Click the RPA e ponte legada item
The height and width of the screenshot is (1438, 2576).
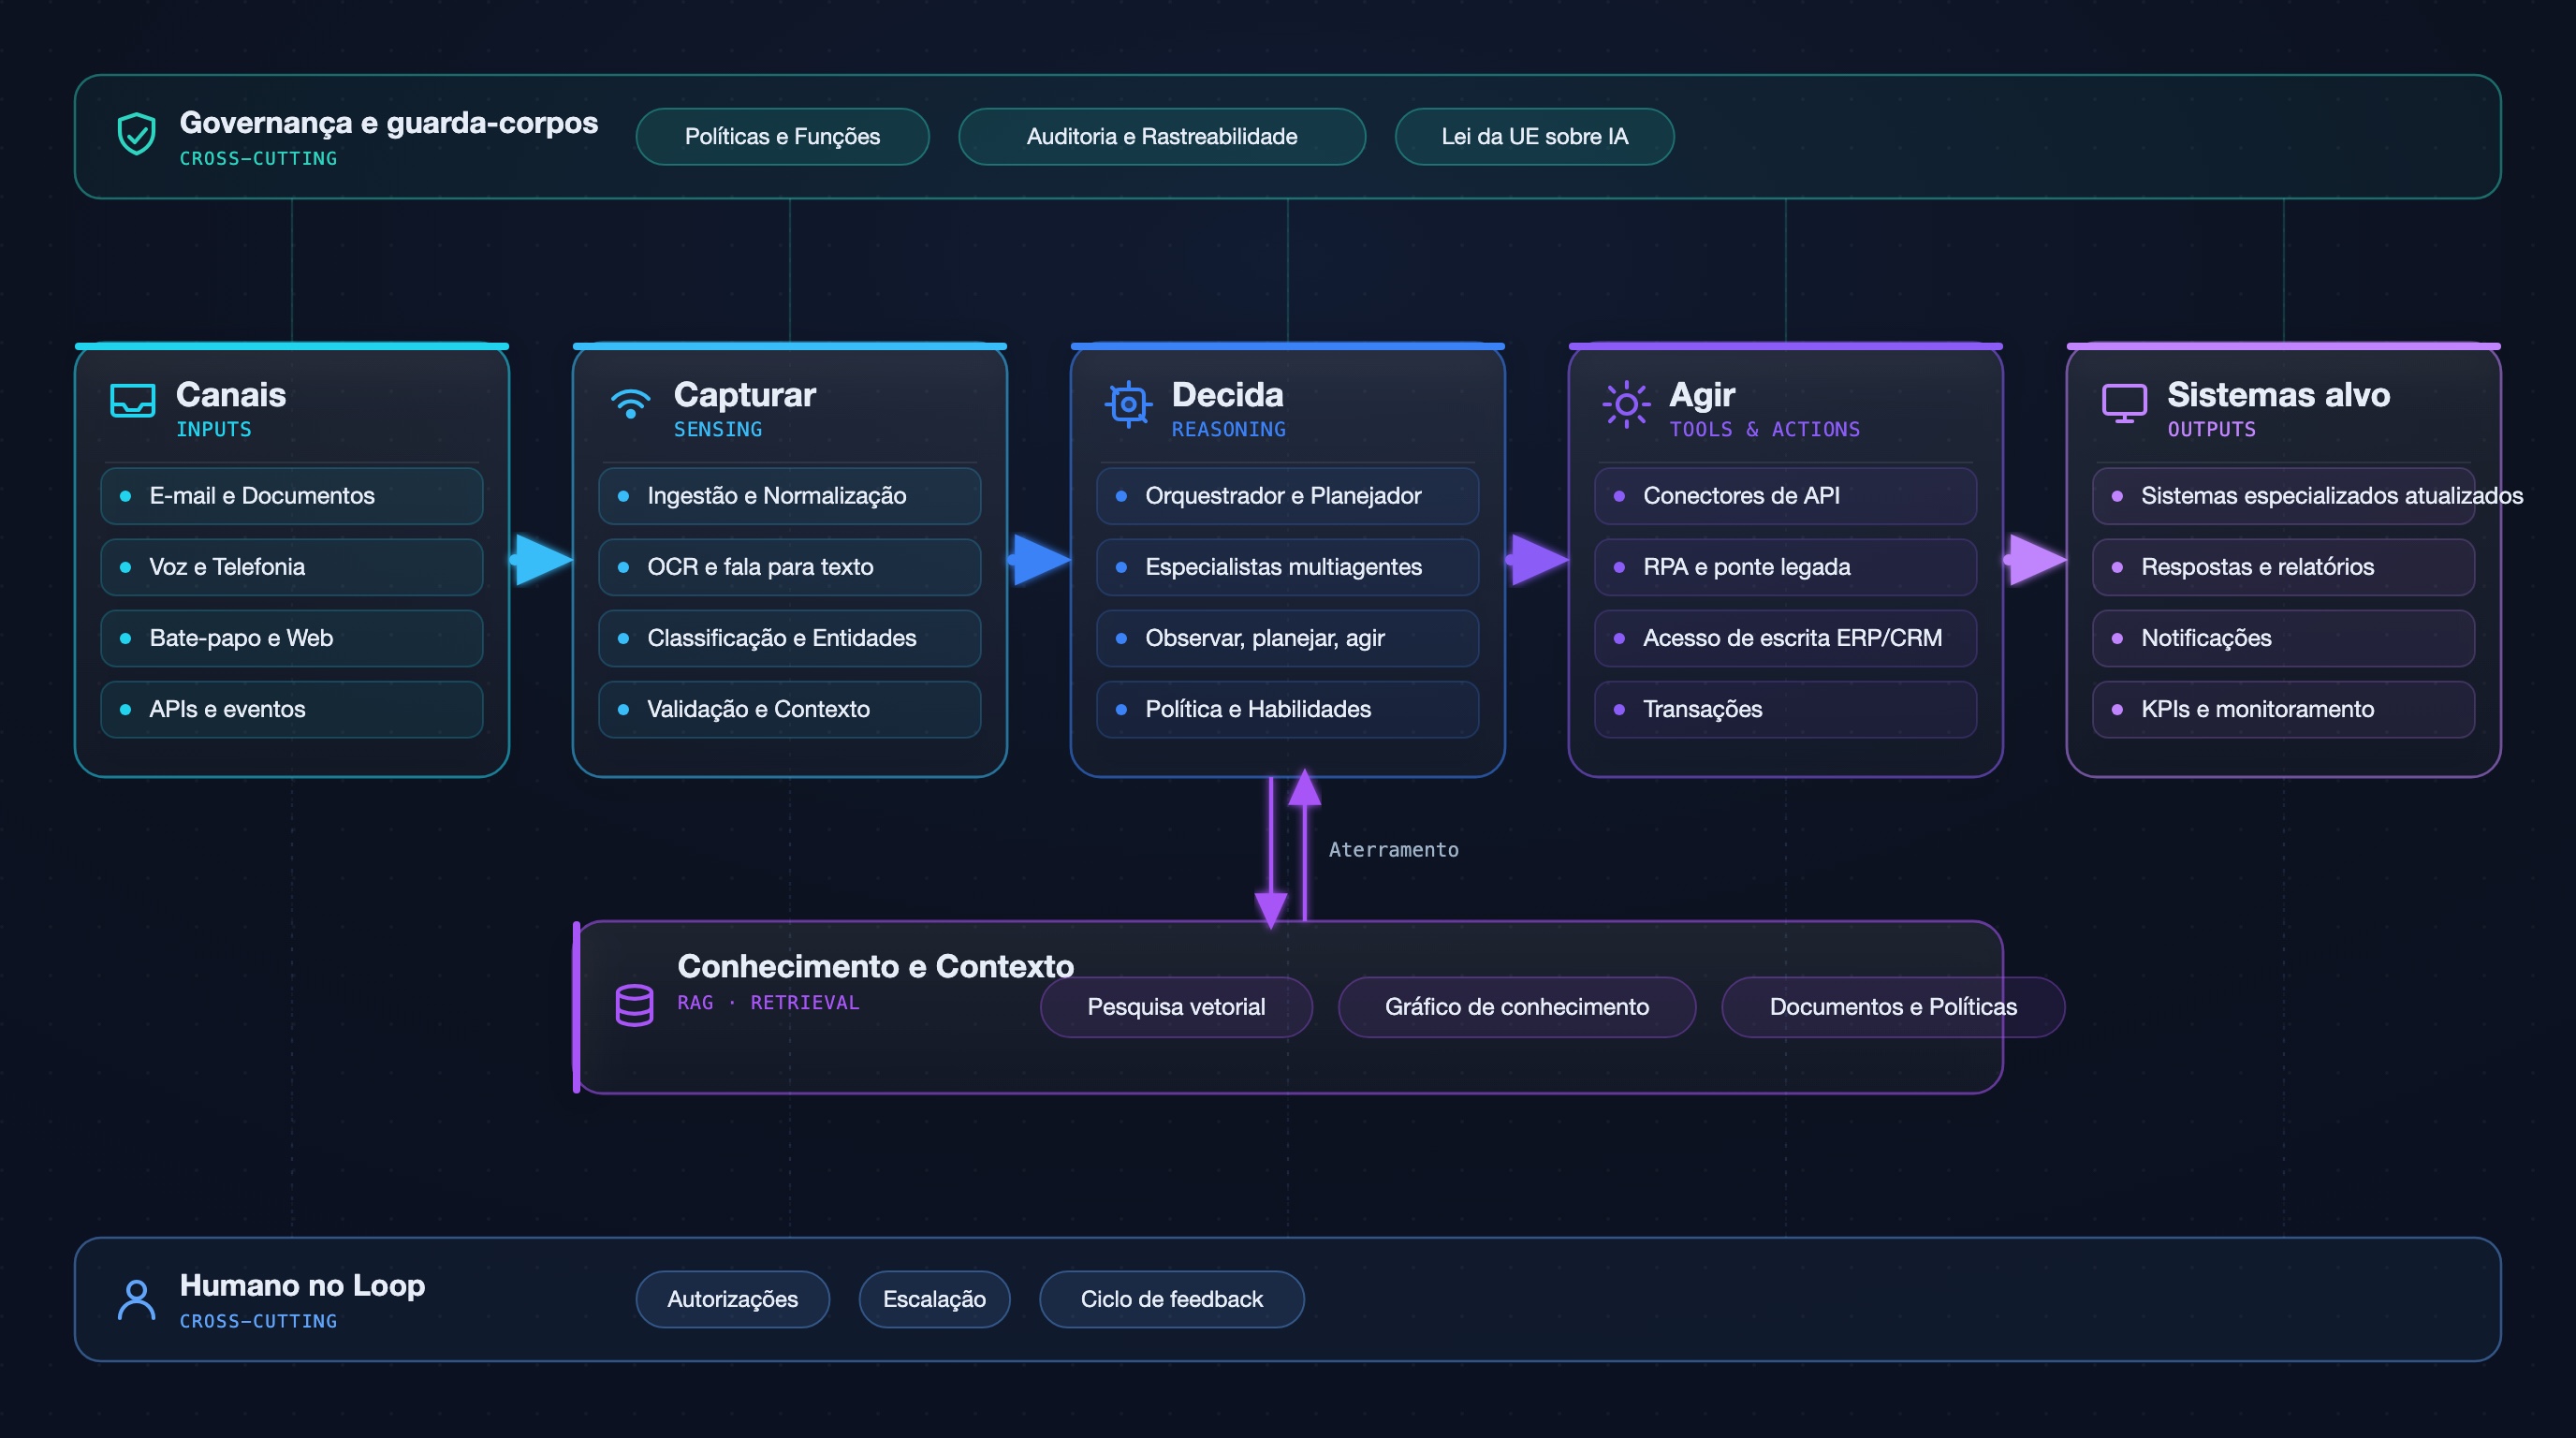(1786, 567)
